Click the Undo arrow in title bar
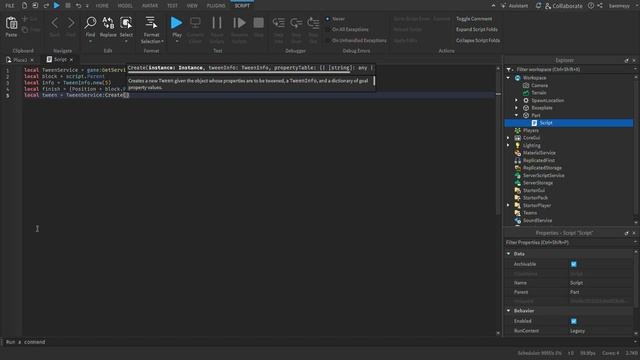The width and height of the screenshot is (640, 360). [78, 5]
